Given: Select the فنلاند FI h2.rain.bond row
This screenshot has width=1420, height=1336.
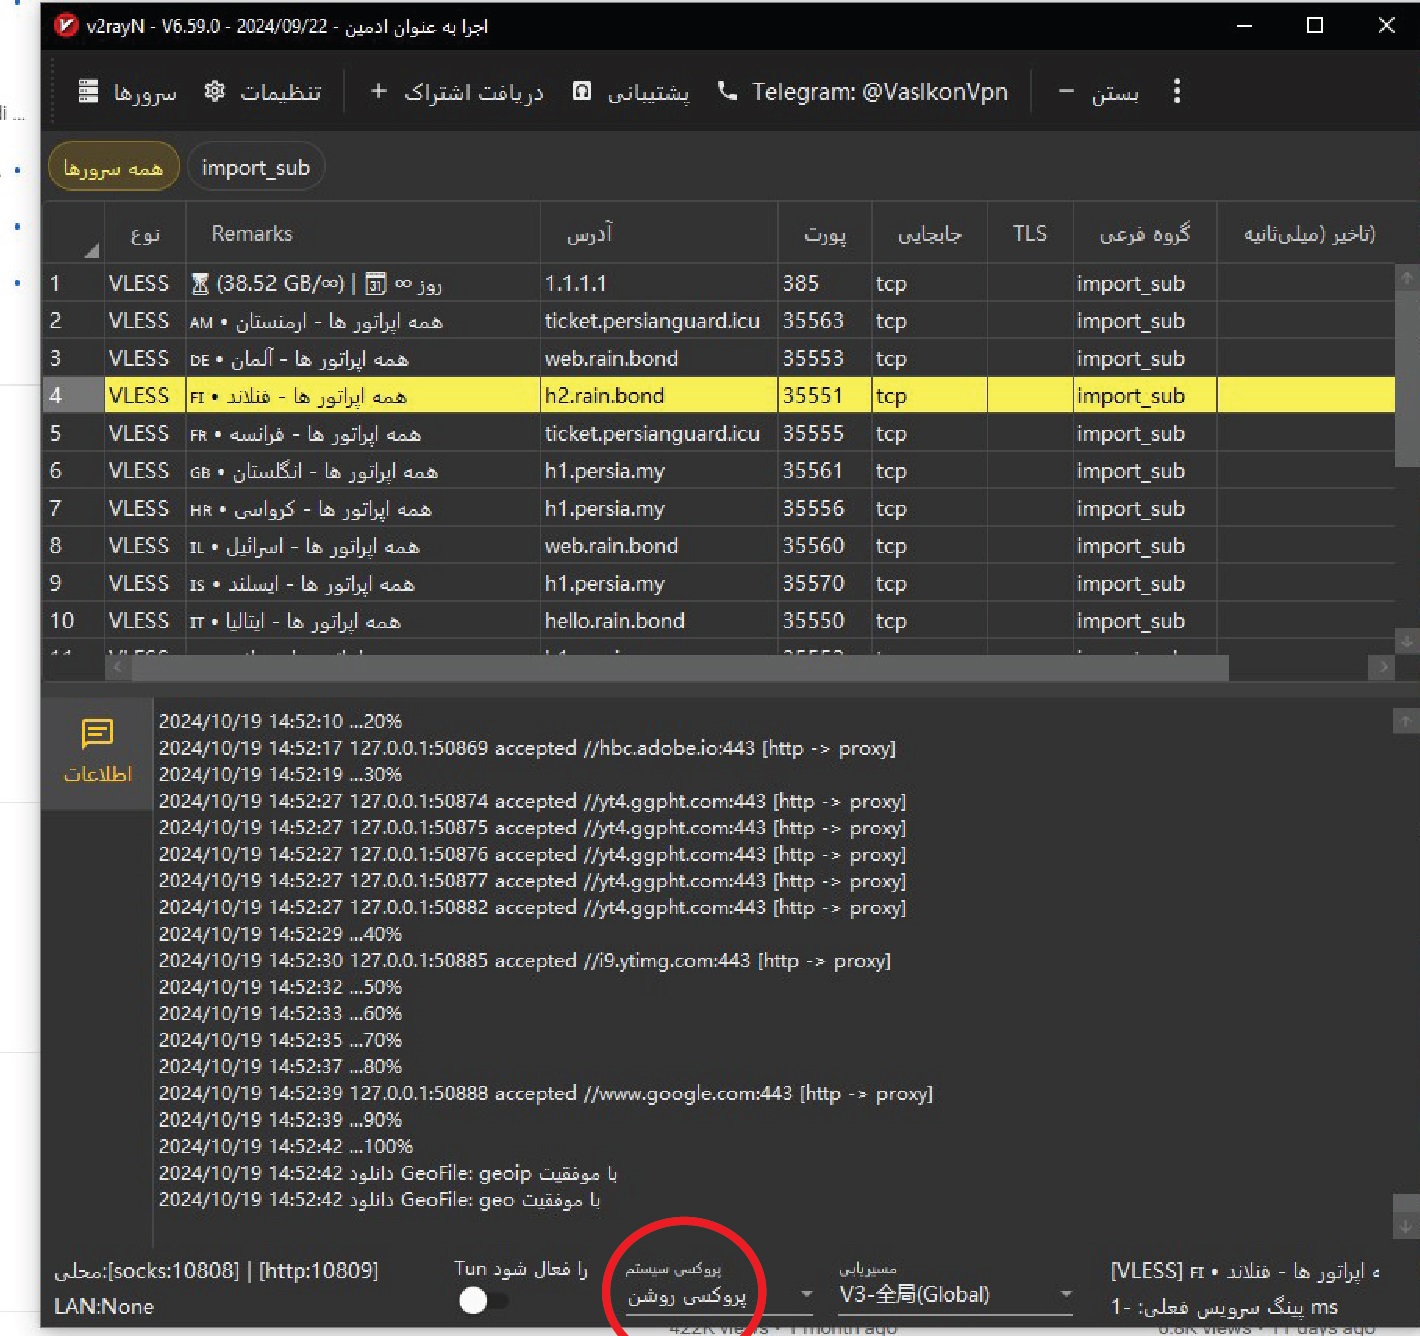Looking at the screenshot, I should [718, 396].
